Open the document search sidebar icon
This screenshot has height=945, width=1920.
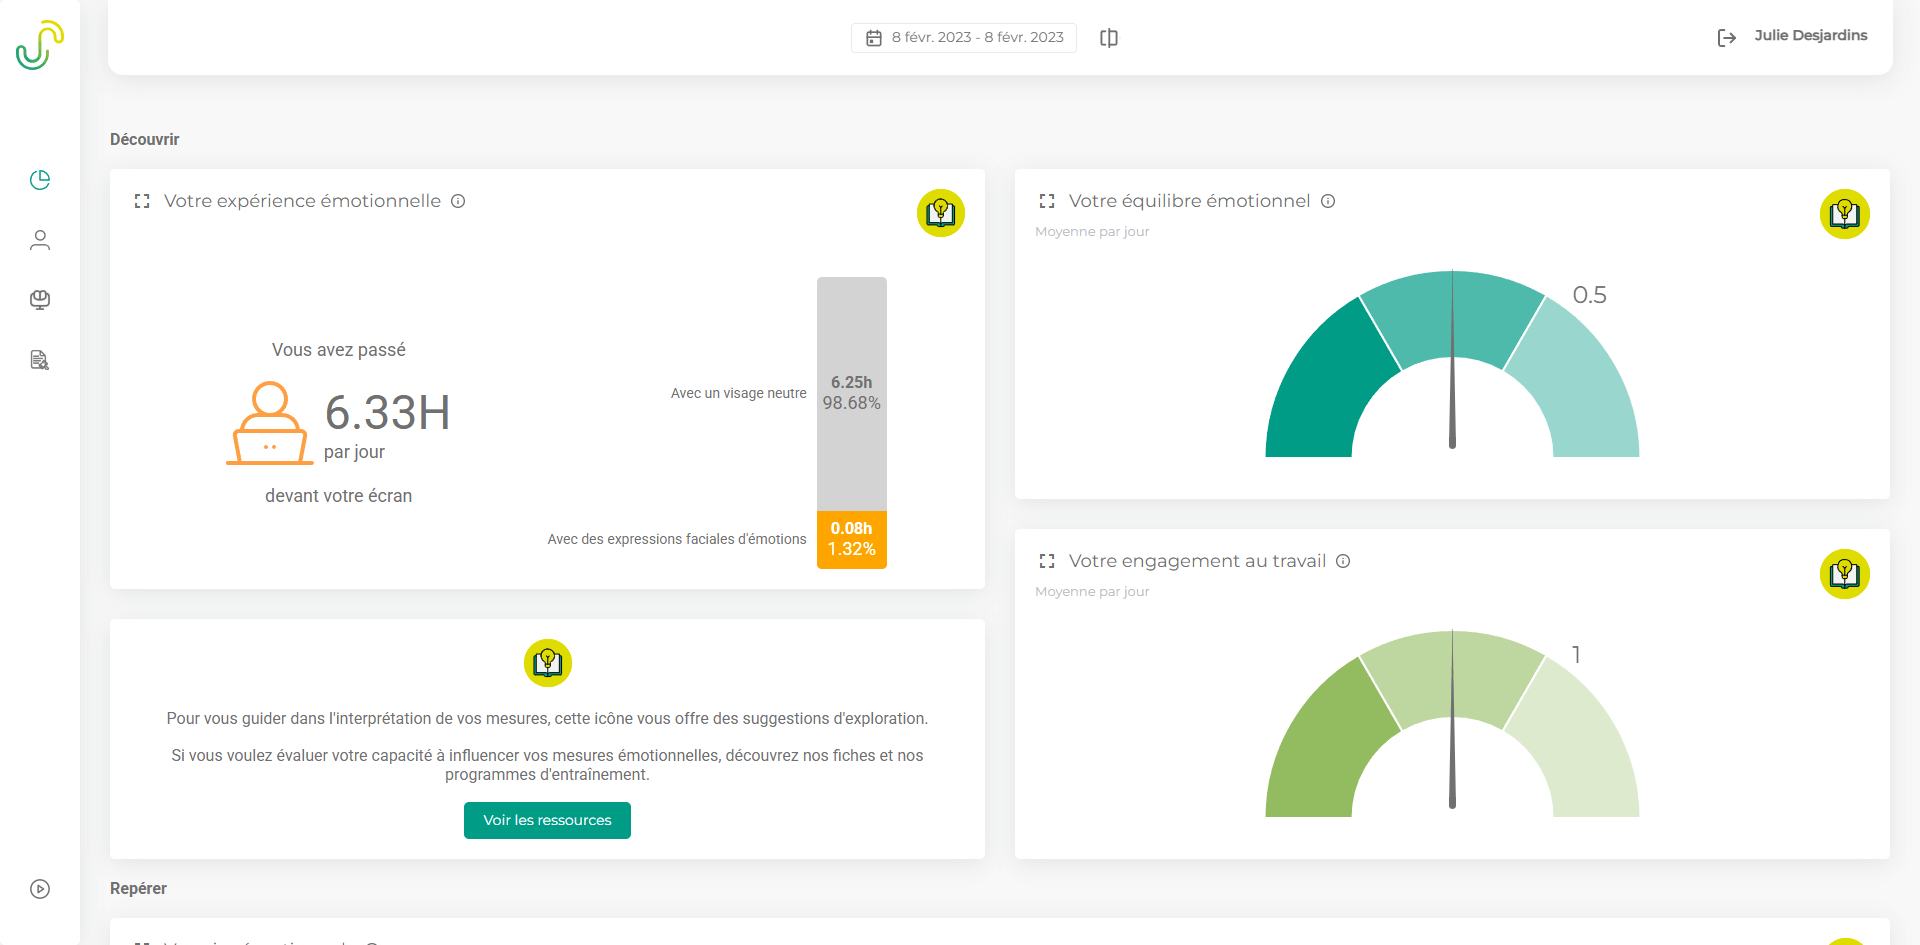pos(40,360)
